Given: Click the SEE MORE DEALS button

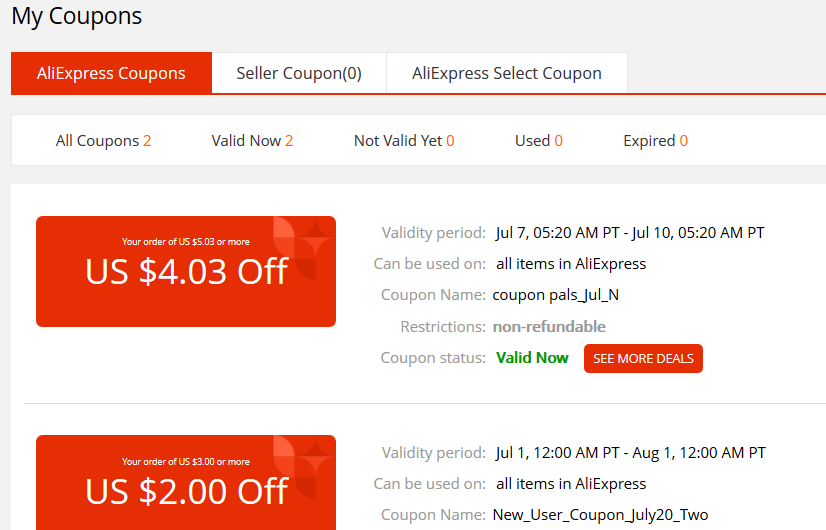Looking at the screenshot, I should pos(643,358).
